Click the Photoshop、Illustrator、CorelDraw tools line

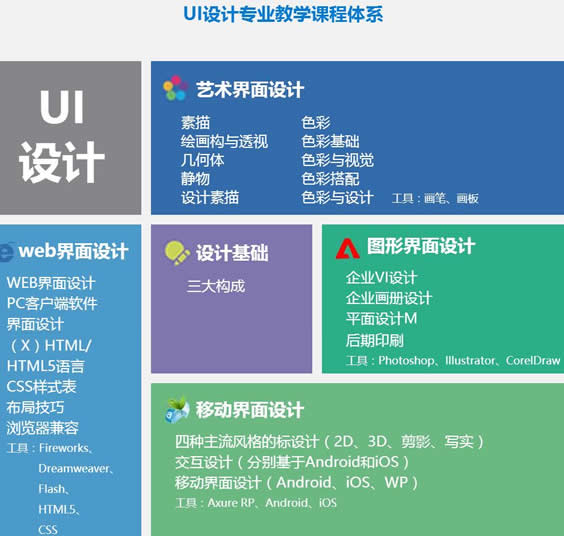click(453, 360)
